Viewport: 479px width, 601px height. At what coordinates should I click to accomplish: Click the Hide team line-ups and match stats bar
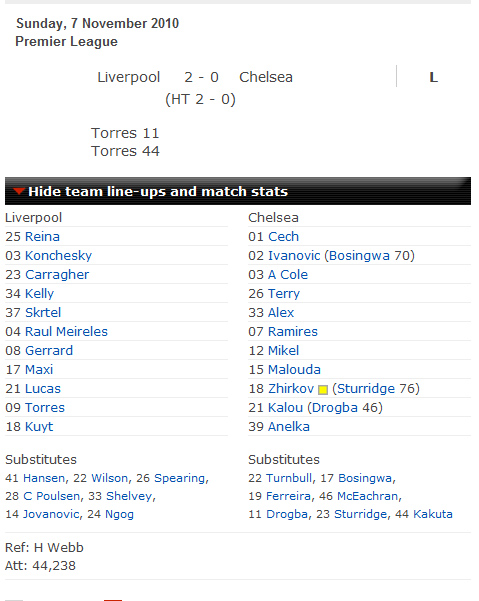pos(238,191)
